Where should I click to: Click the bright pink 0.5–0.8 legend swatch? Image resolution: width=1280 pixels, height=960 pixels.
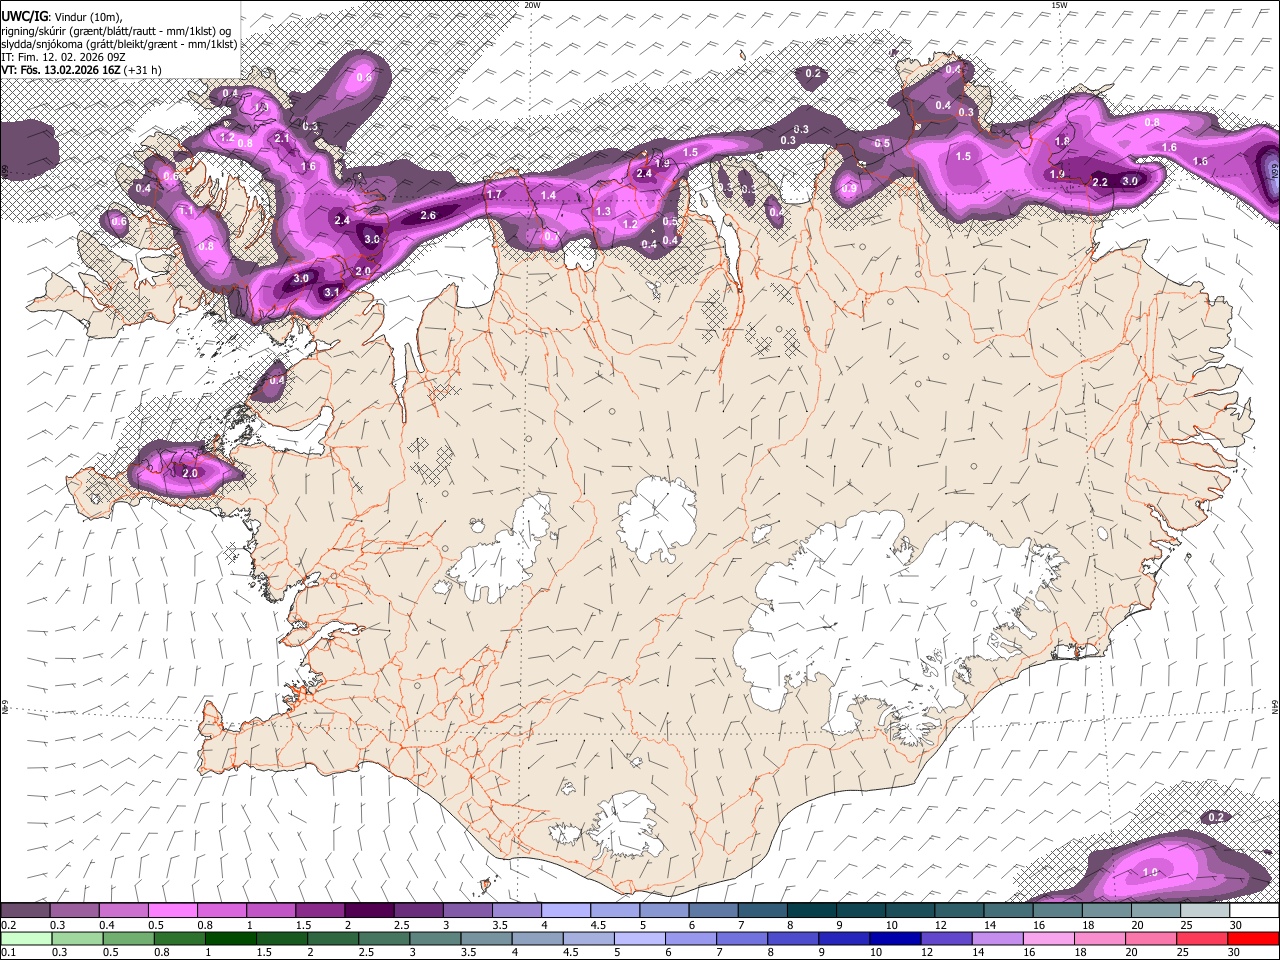click(x=172, y=911)
